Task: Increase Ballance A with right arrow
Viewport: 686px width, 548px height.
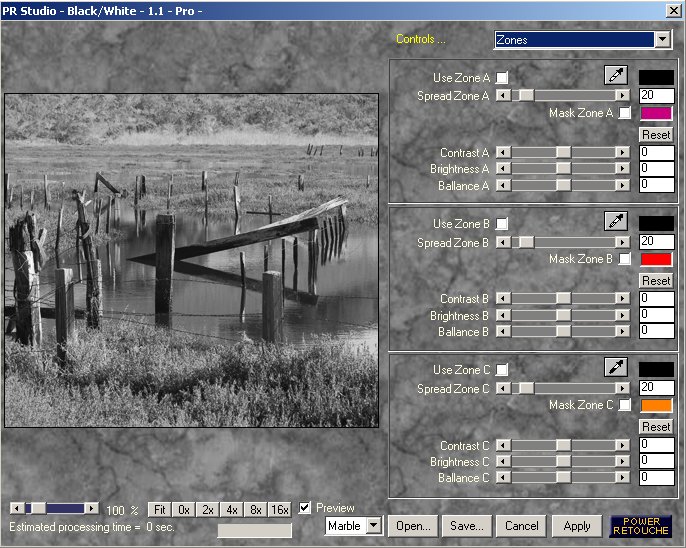Action: pos(622,185)
